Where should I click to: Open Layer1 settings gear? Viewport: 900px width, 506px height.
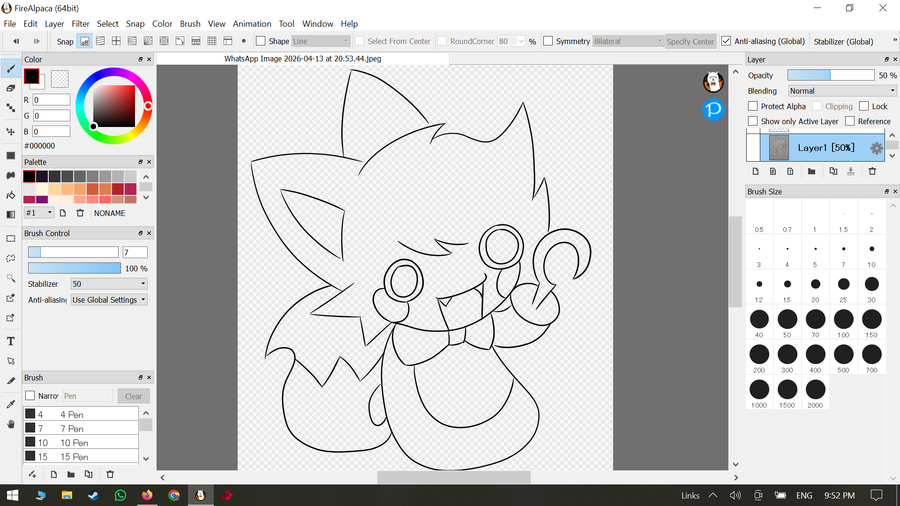tap(876, 148)
